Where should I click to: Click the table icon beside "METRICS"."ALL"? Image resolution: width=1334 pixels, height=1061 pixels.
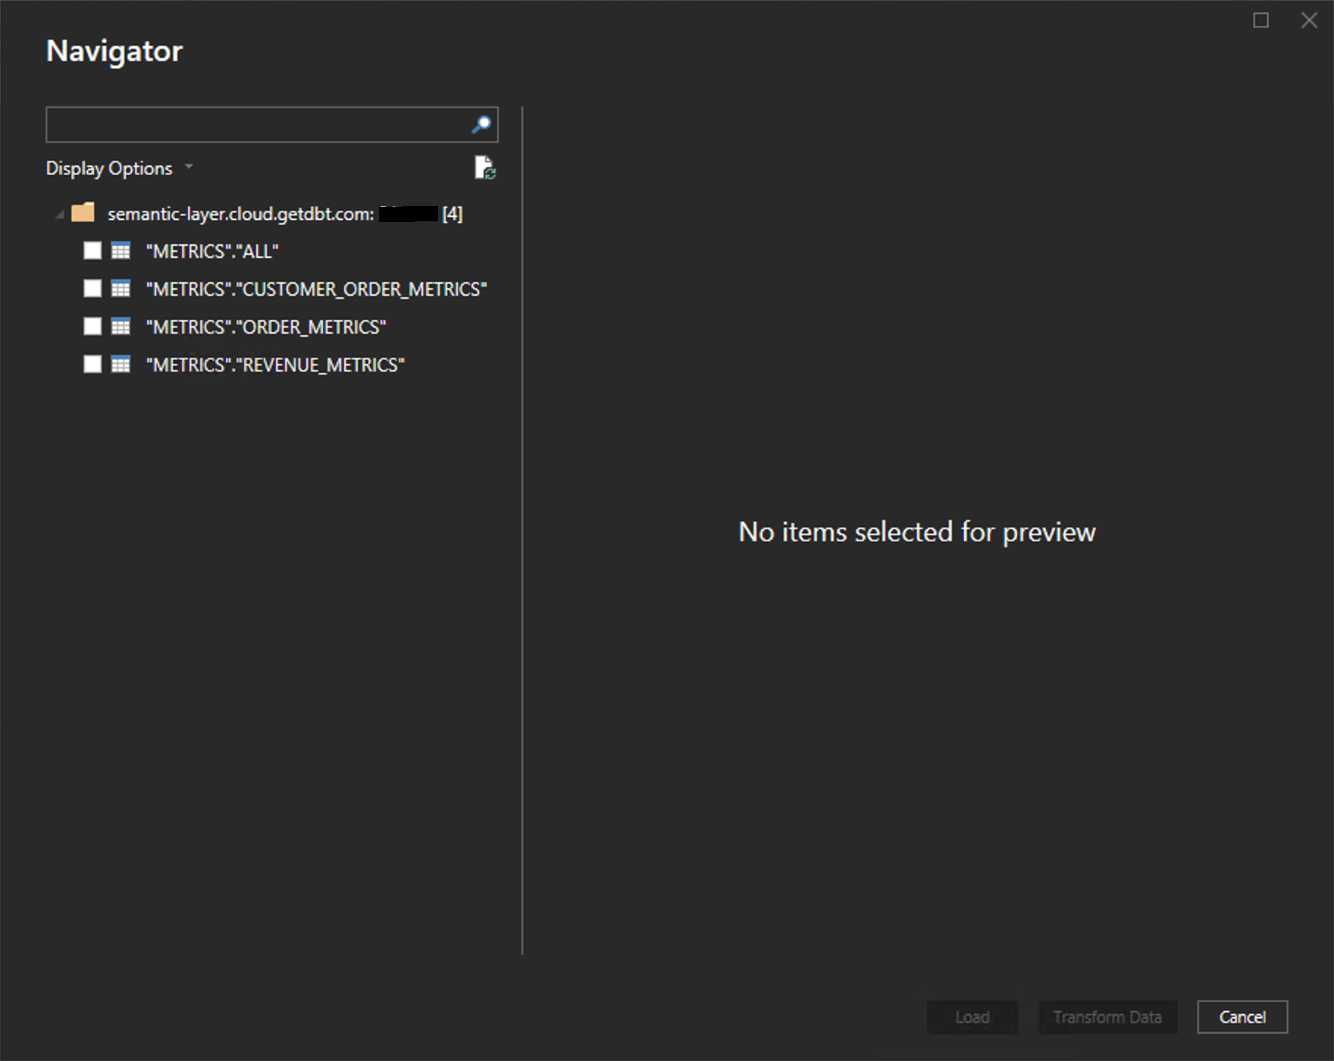click(120, 250)
